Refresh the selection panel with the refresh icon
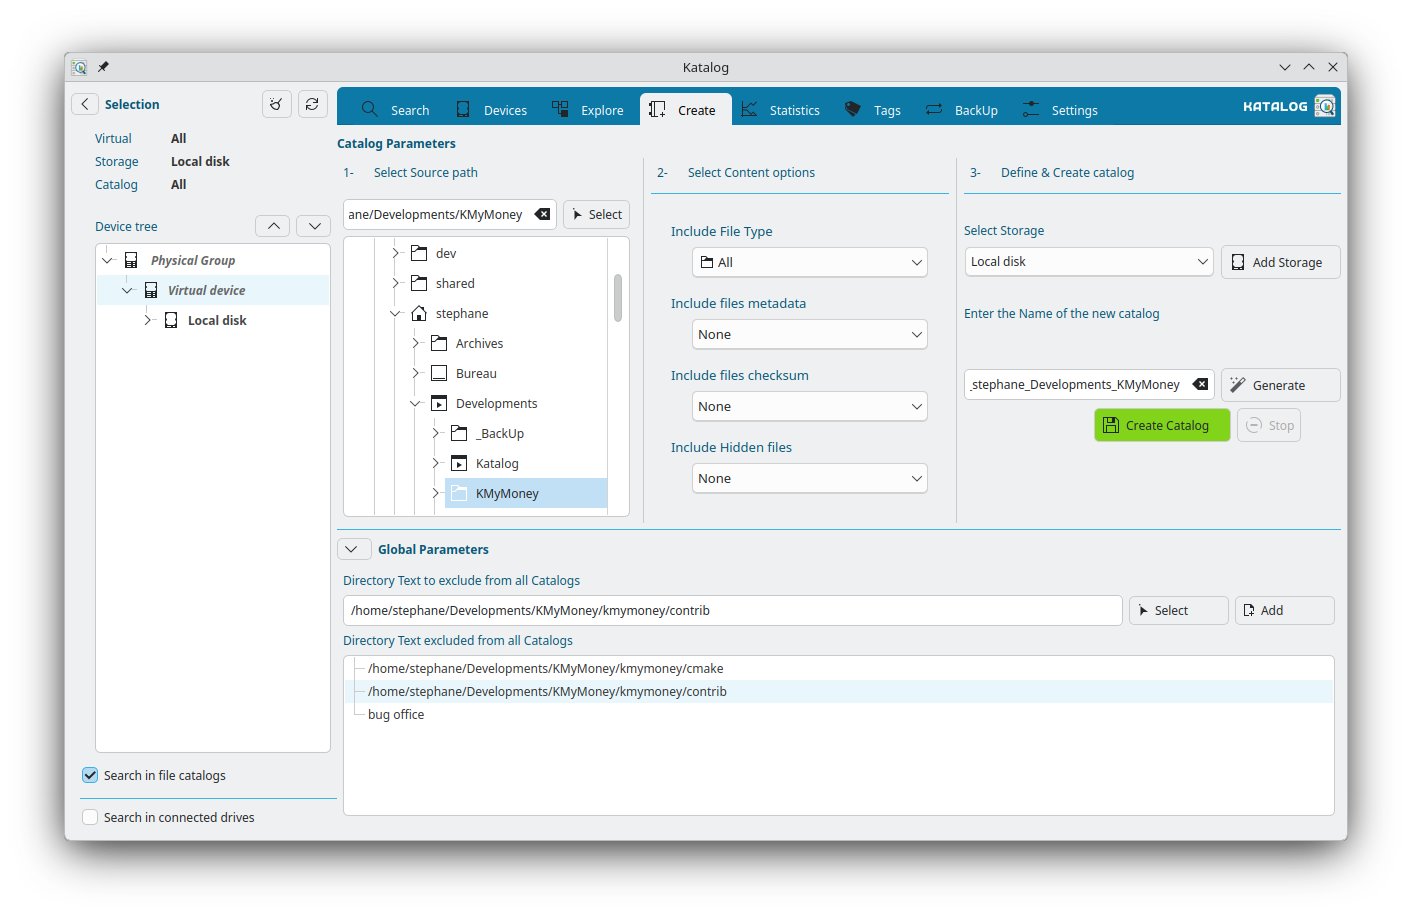Image resolution: width=1412 pixels, height=917 pixels. [x=312, y=103]
